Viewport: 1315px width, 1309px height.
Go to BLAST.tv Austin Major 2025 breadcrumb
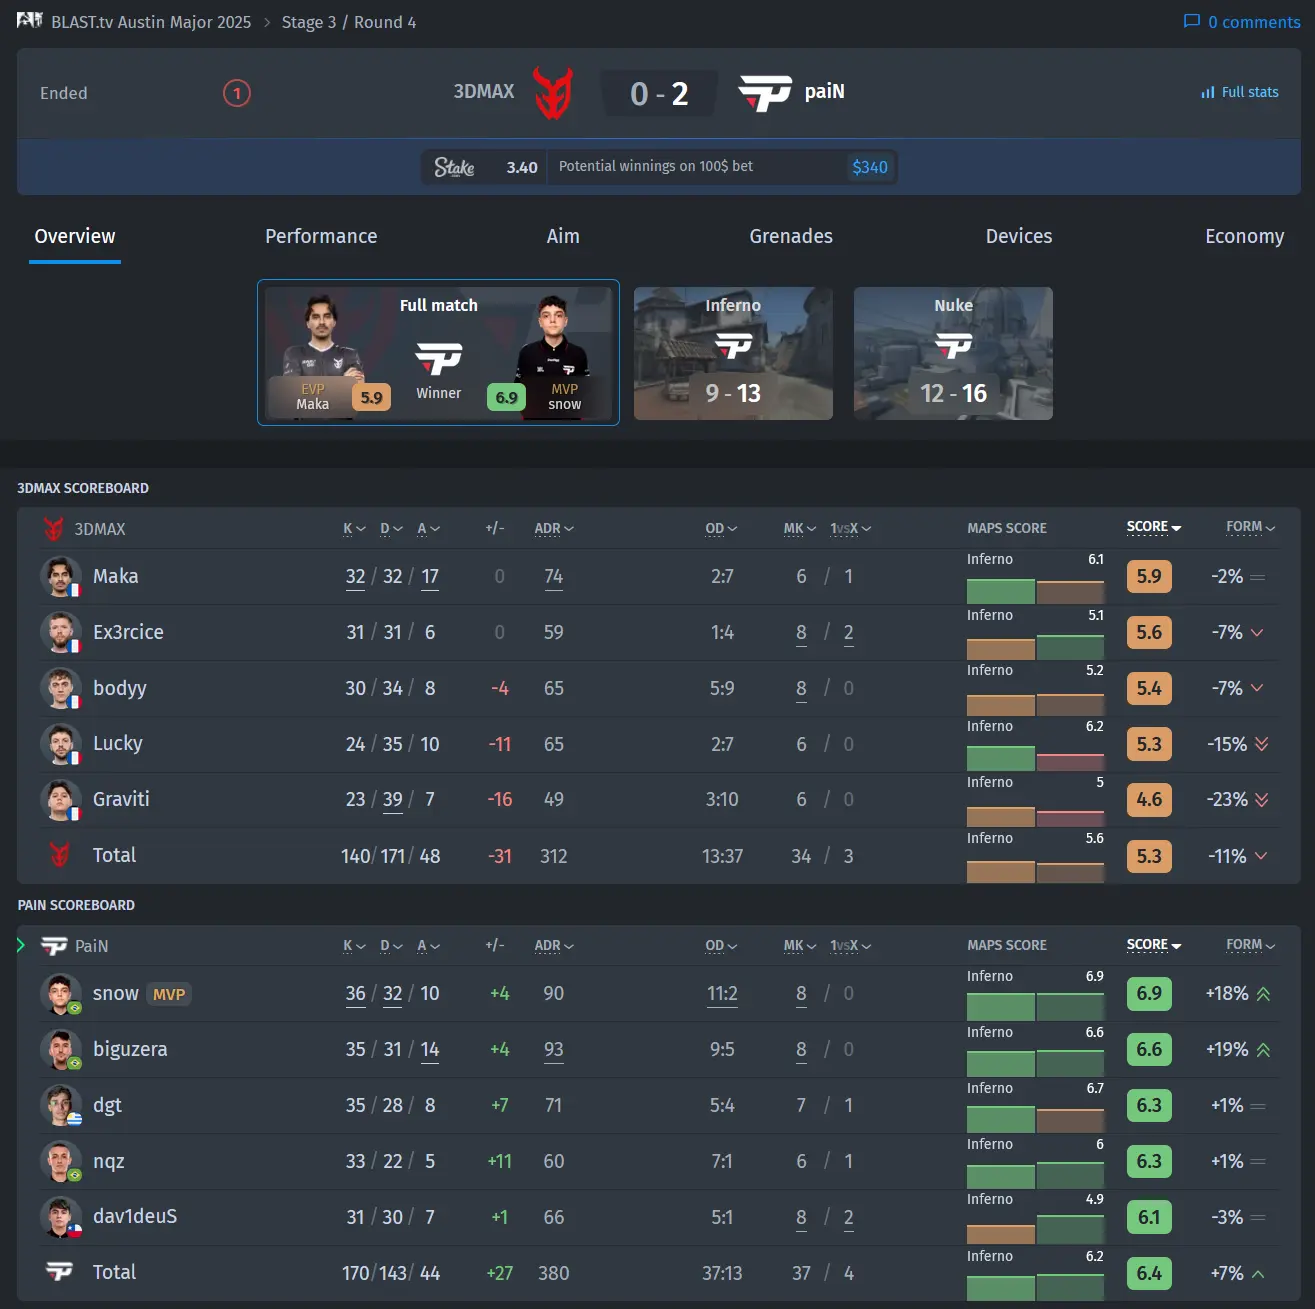[x=151, y=22]
